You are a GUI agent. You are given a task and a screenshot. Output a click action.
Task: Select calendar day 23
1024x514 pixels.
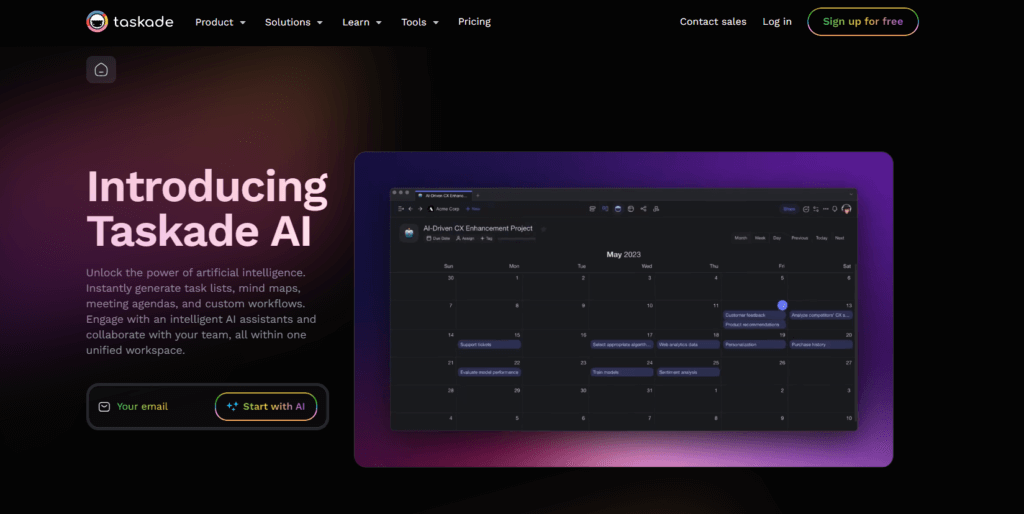tap(583, 363)
